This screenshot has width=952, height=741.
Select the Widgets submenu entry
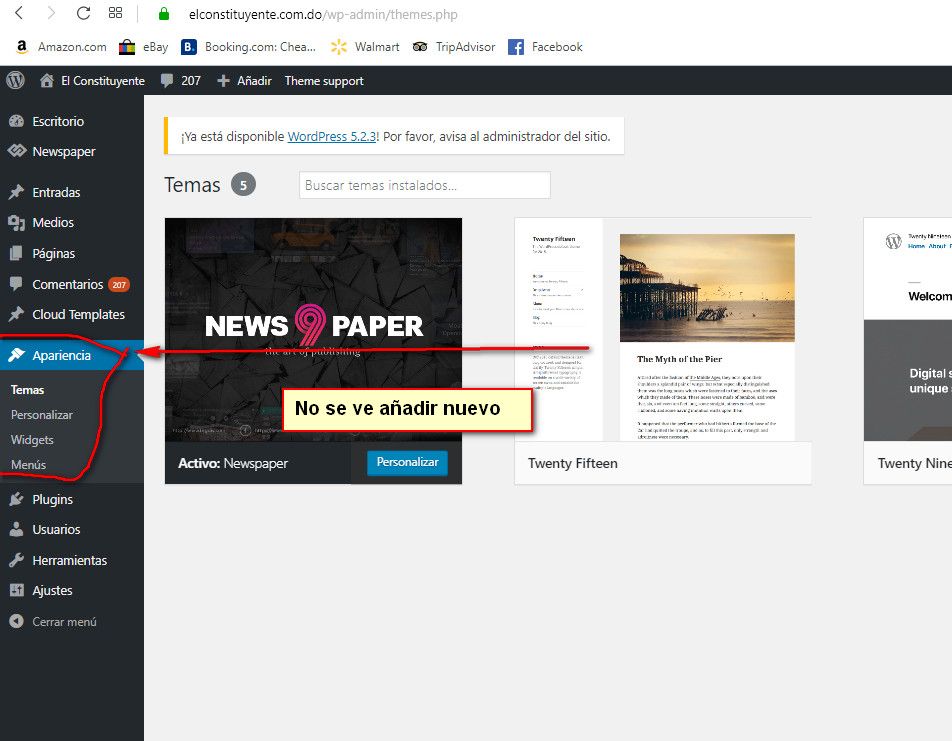(32, 440)
